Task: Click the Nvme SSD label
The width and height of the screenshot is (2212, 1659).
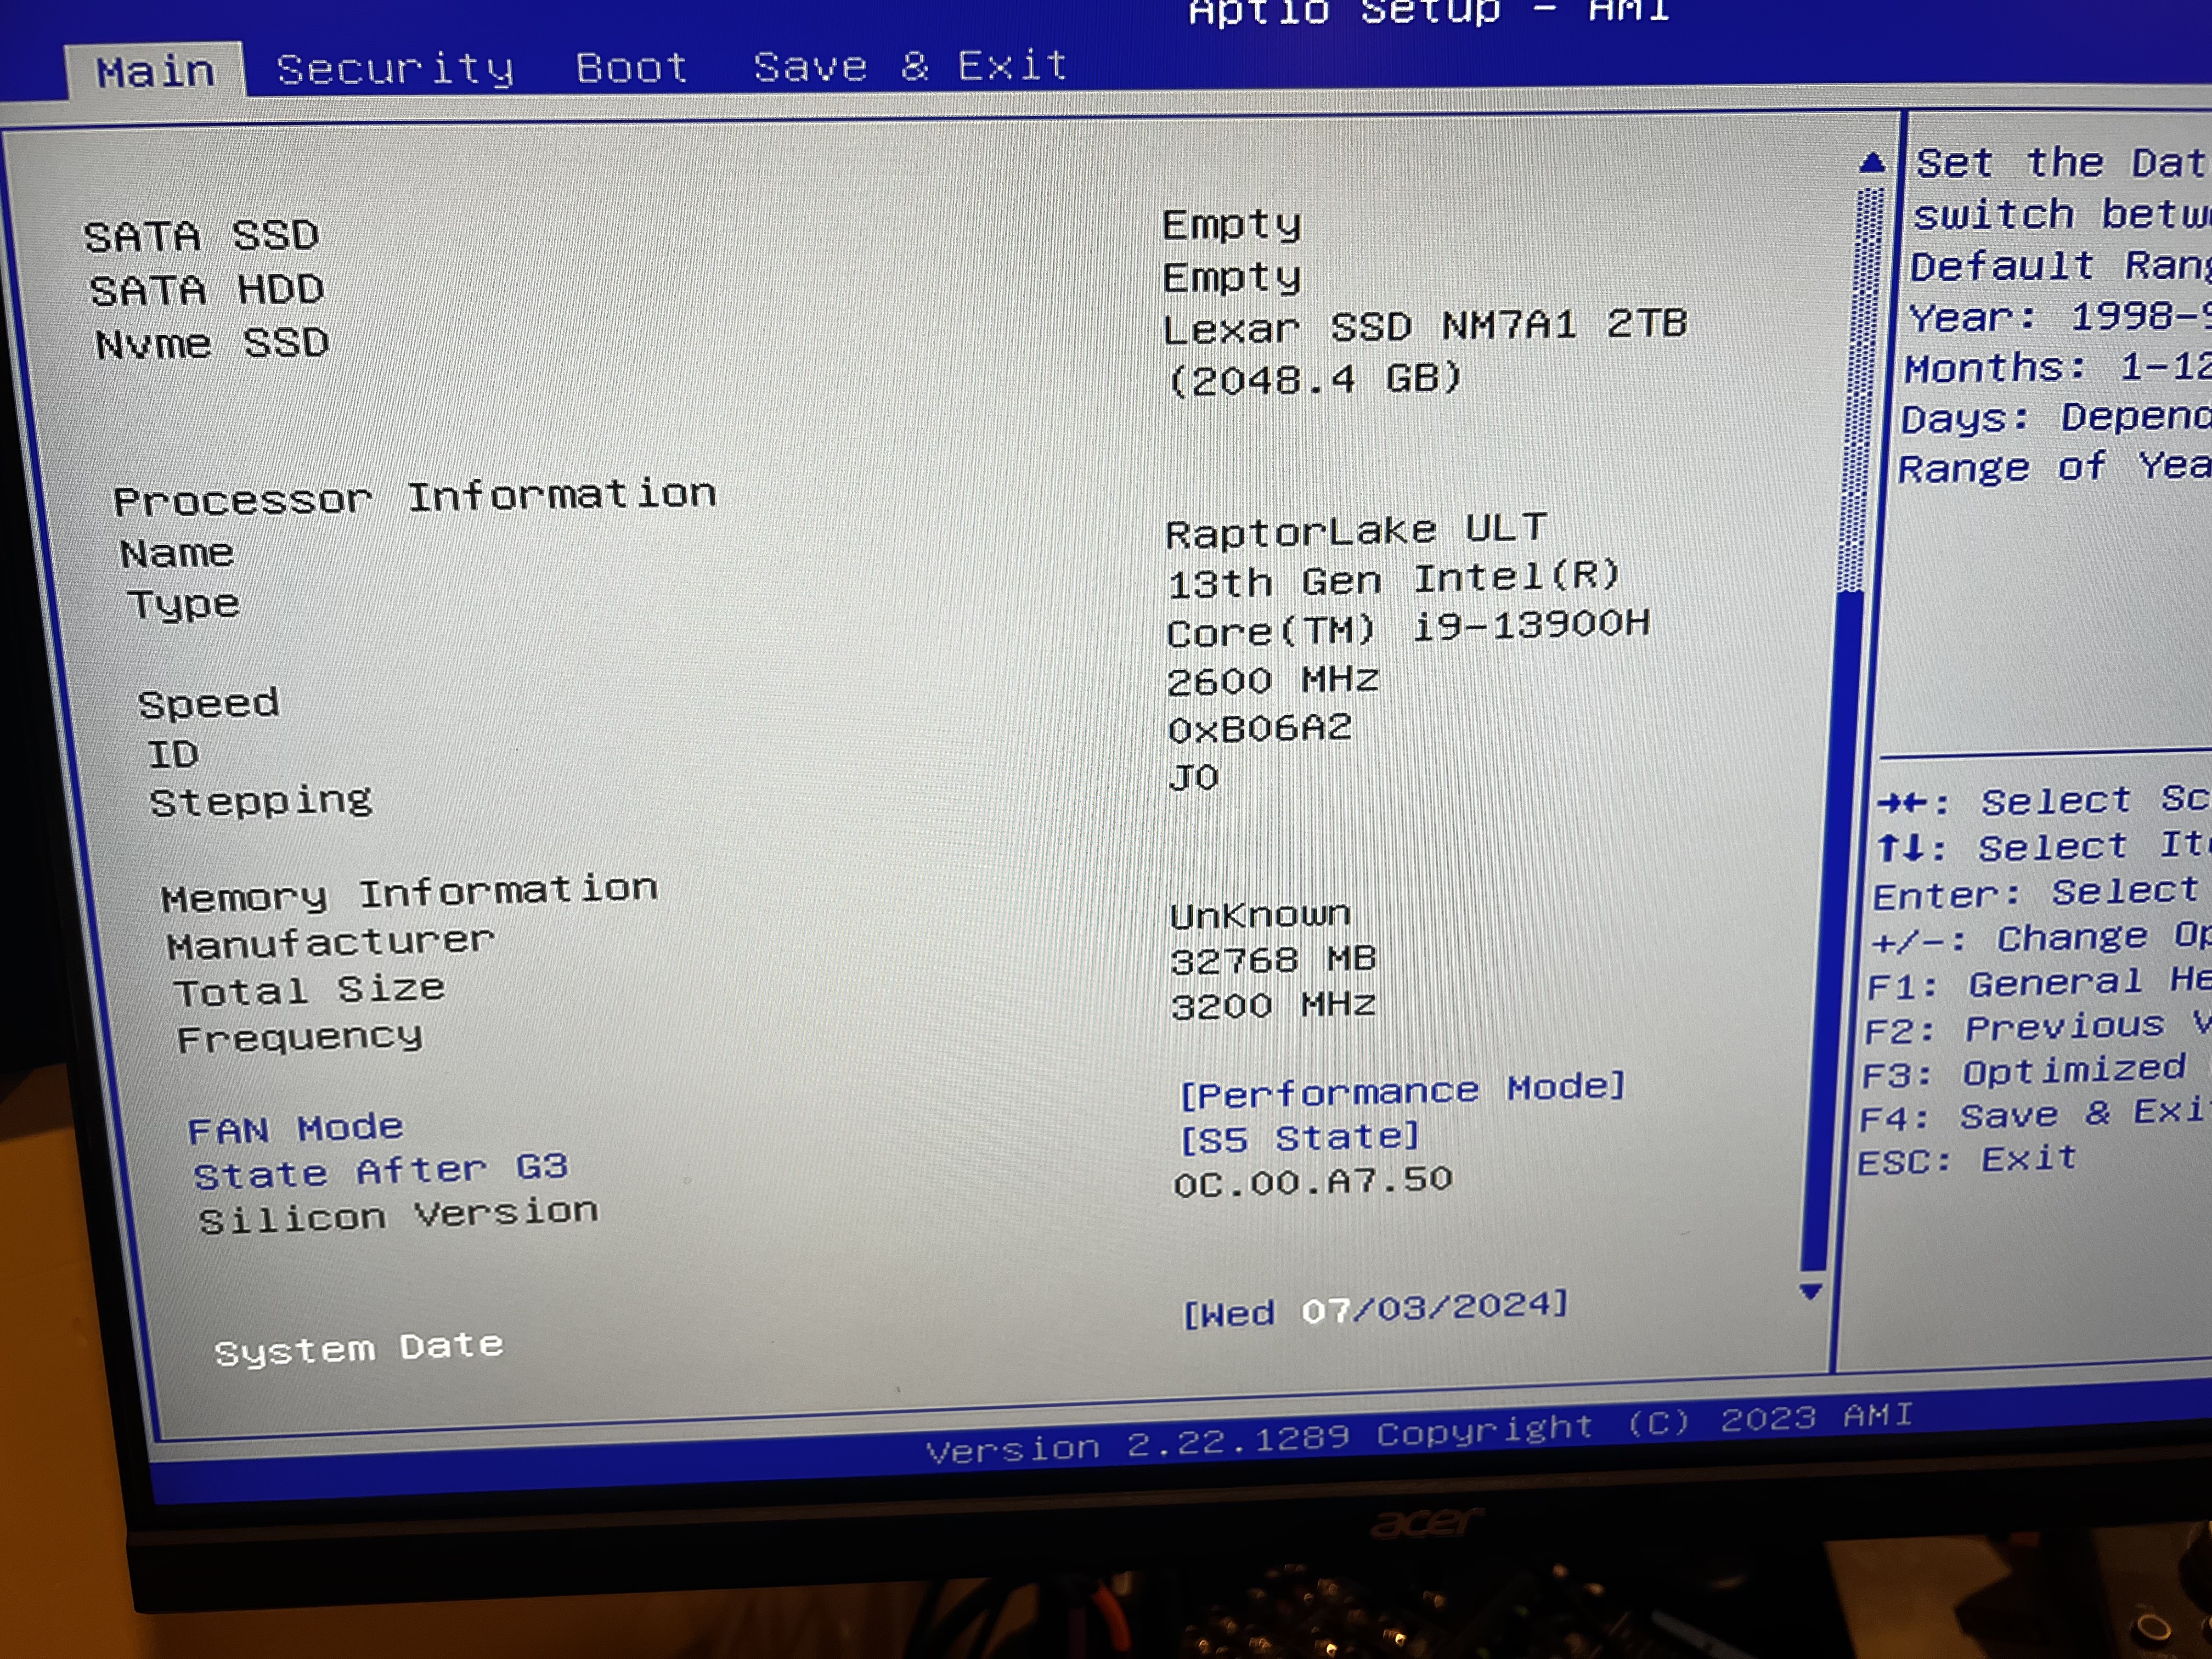Action: 212,343
